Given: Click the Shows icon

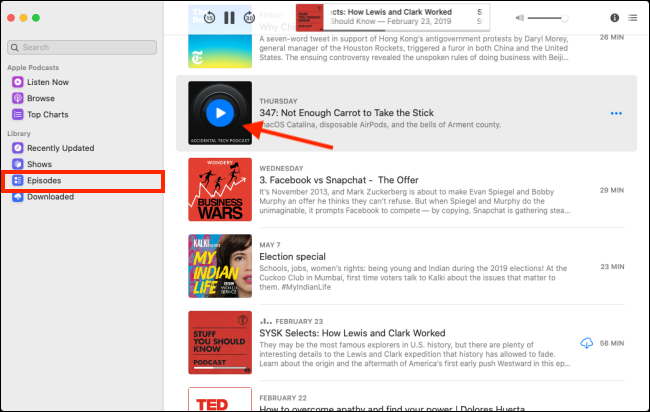Looking at the screenshot, I should point(17,164).
